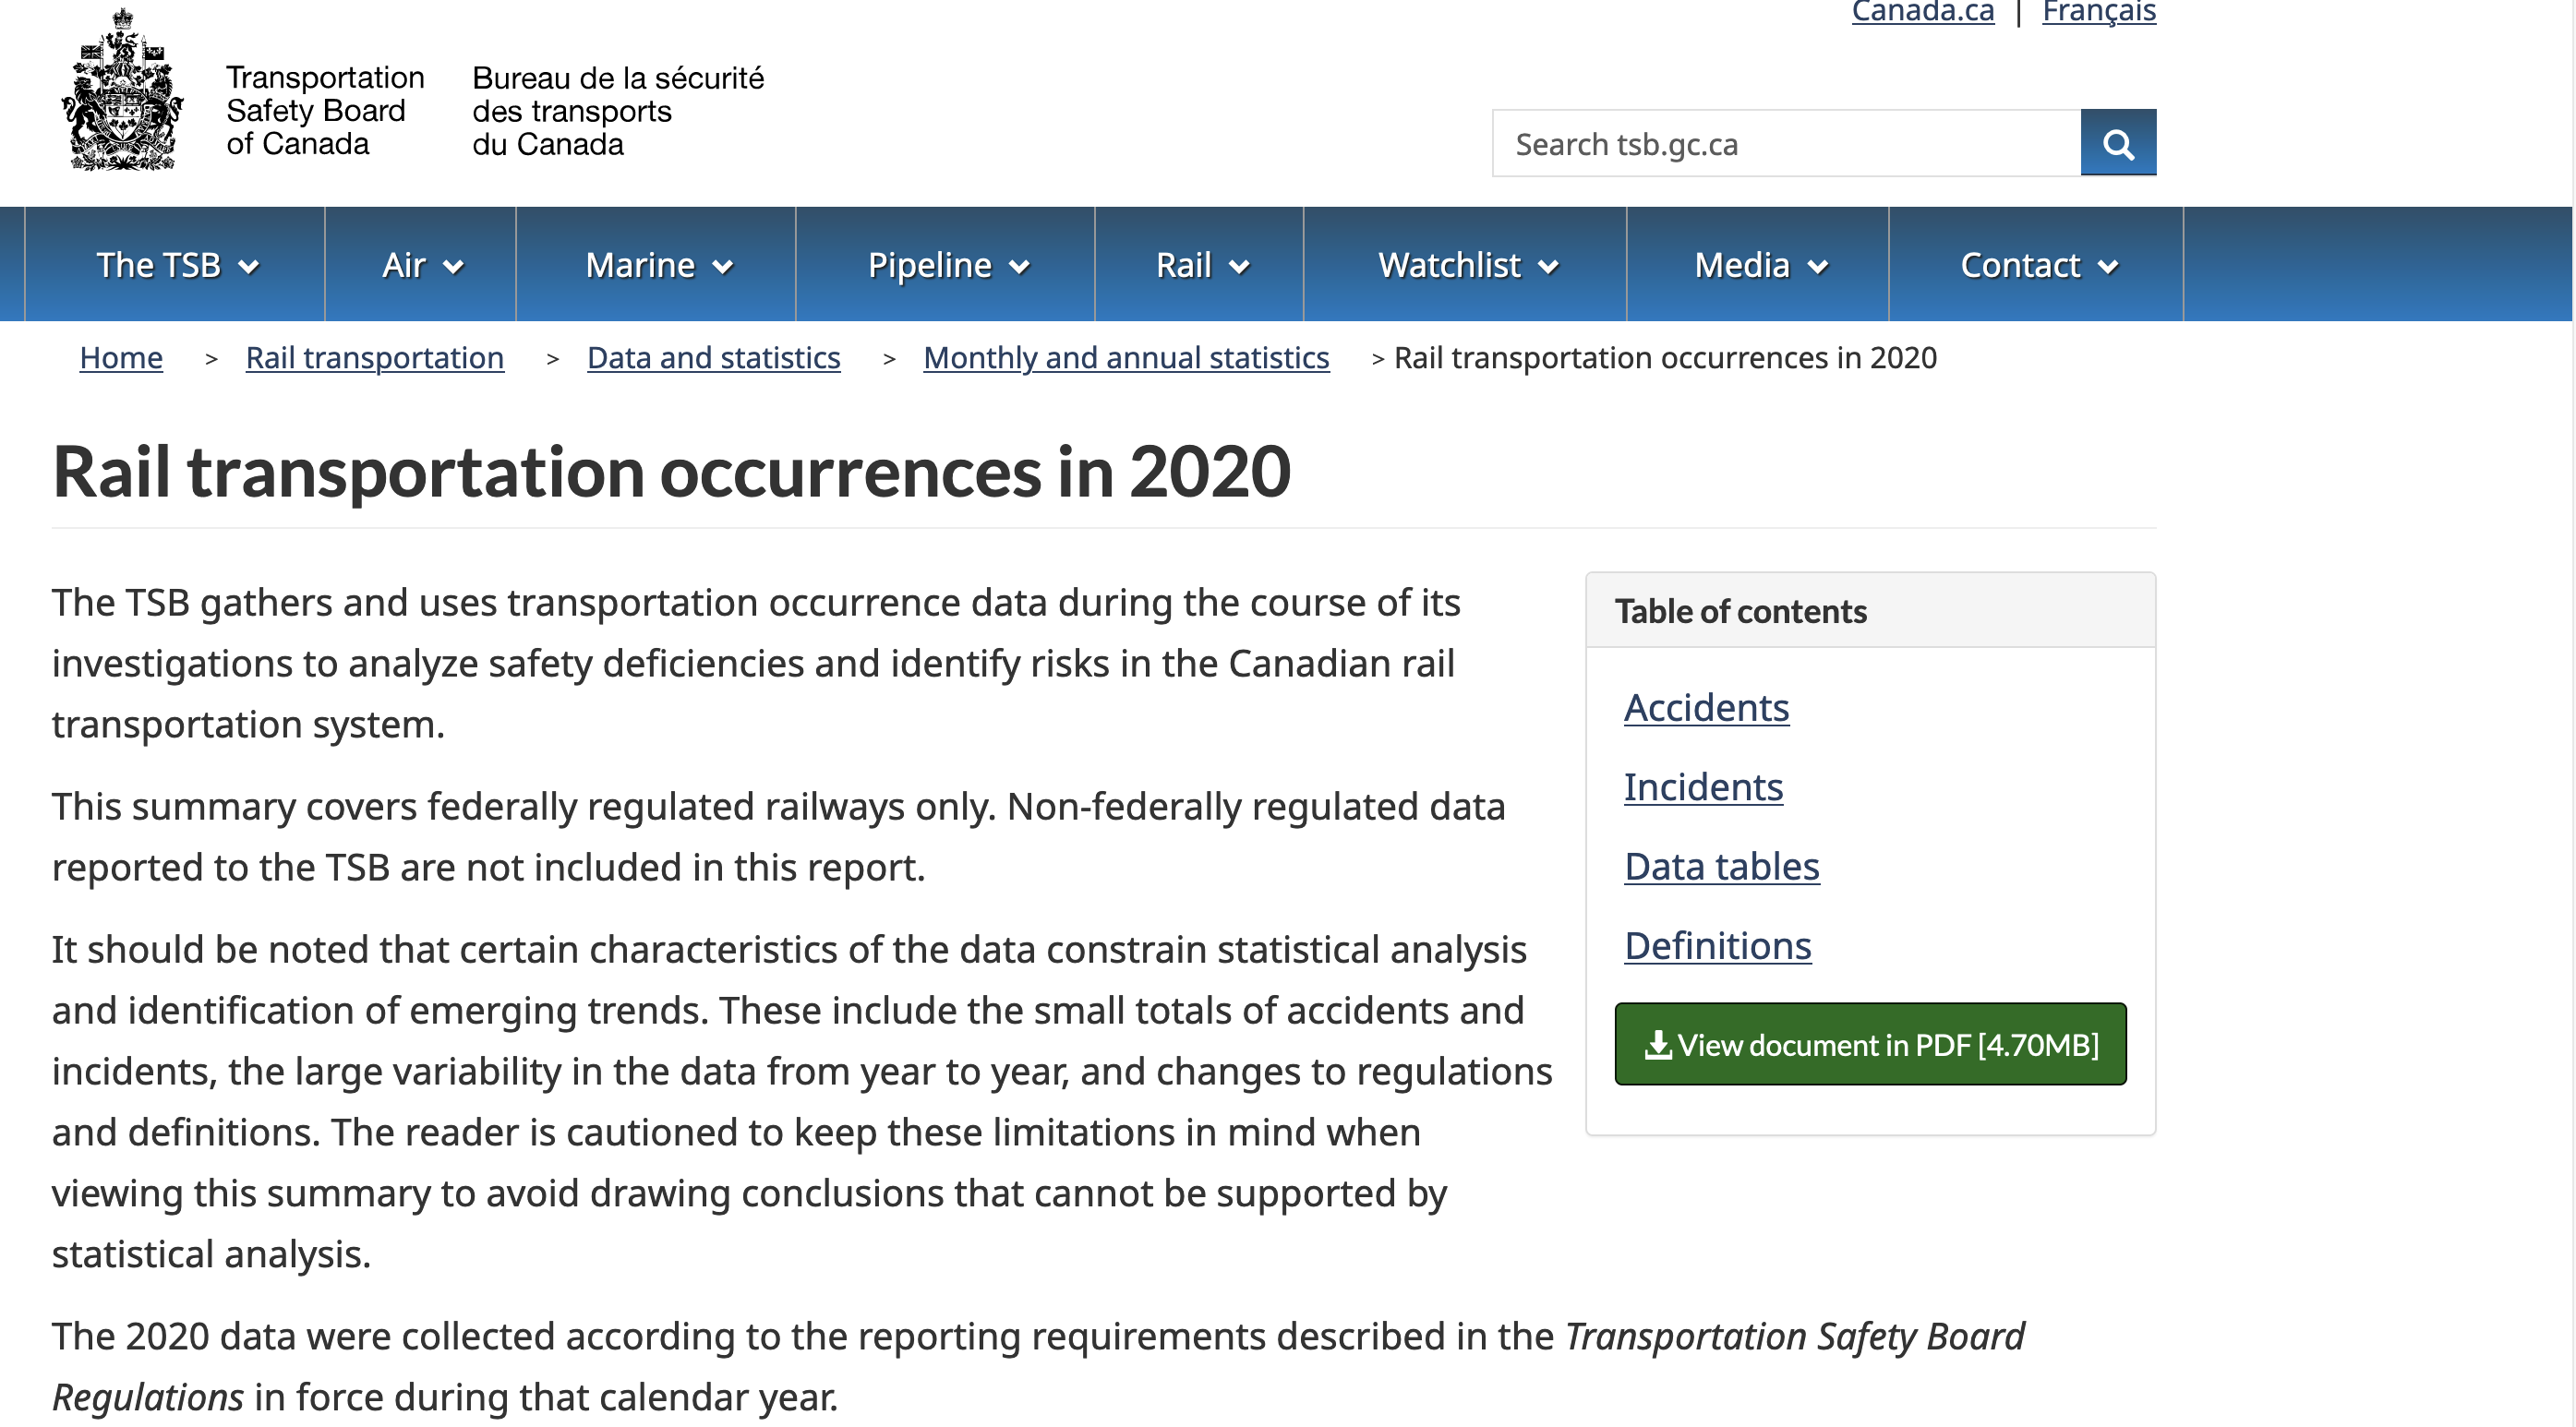Jump to Data tables section
Screen dimensions: 2576x1427
tap(1720, 867)
